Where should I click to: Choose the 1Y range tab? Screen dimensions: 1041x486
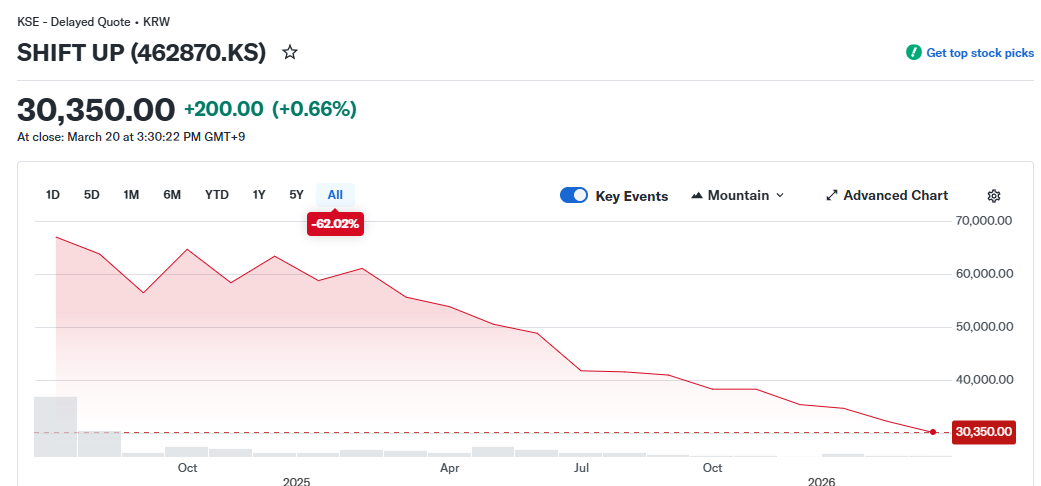pos(259,195)
